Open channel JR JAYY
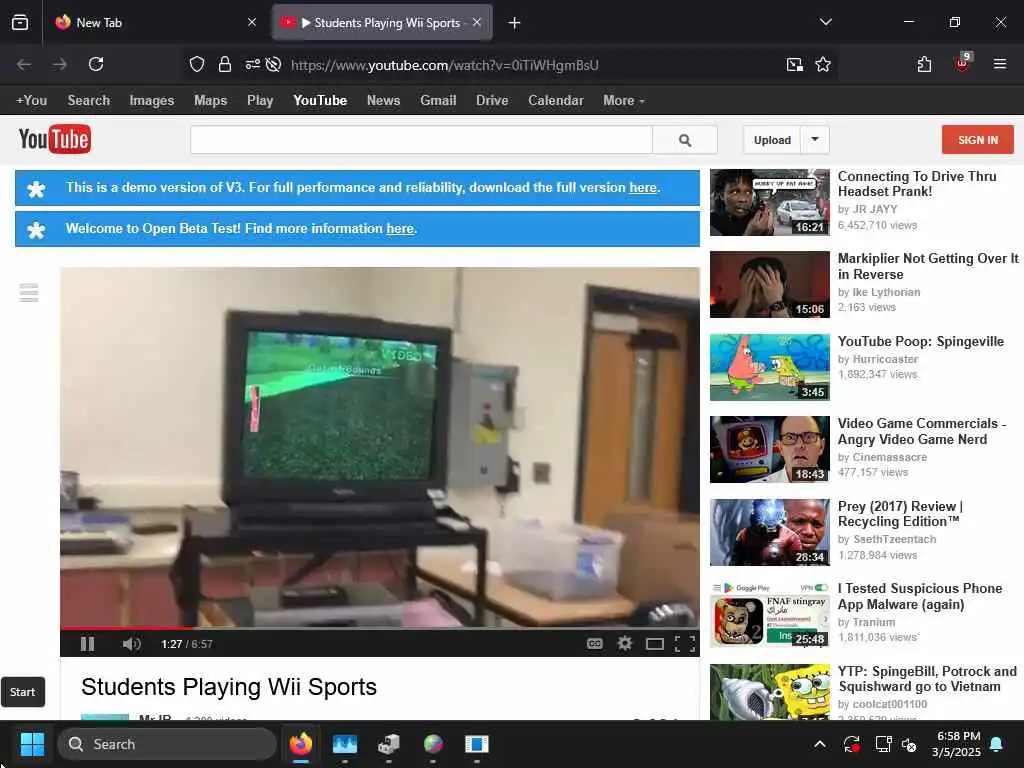This screenshot has width=1024, height=768. coord(875,210)
